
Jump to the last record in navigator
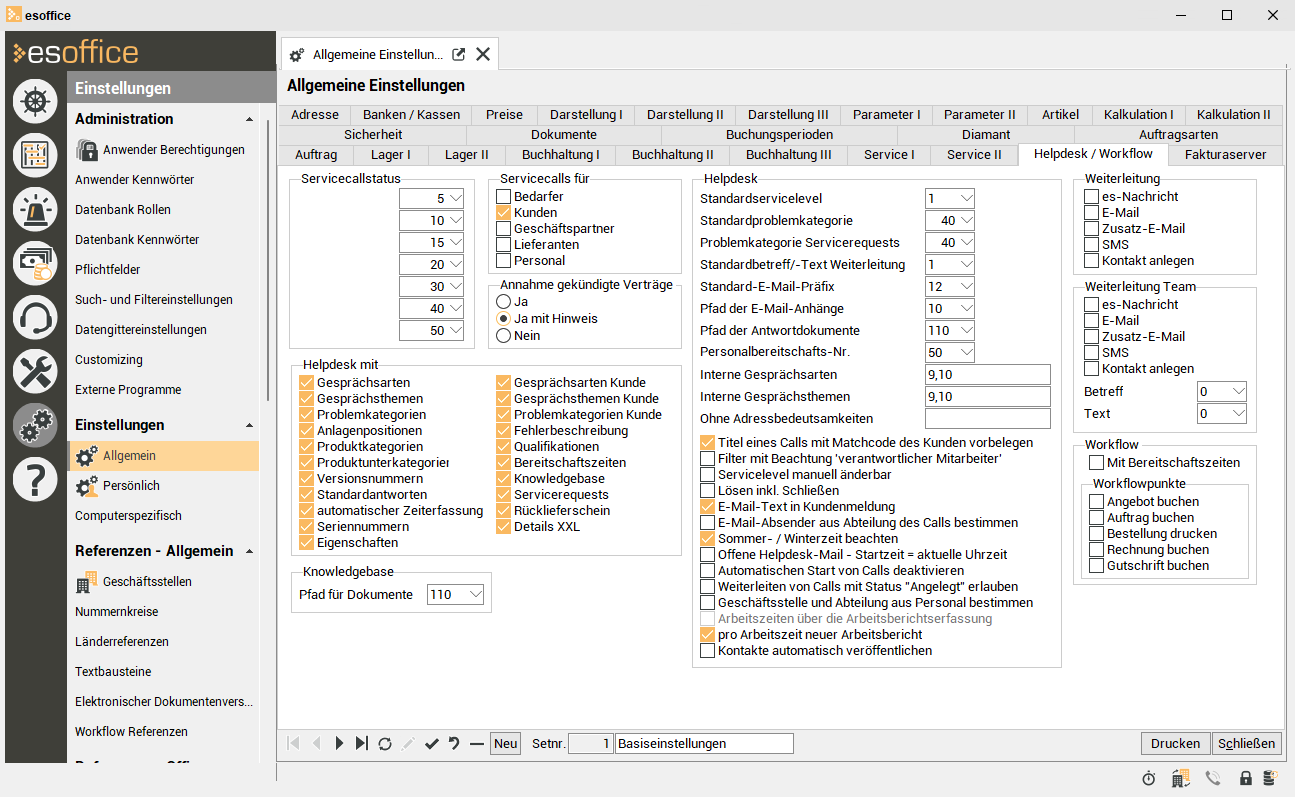click(x=362, y=743)
